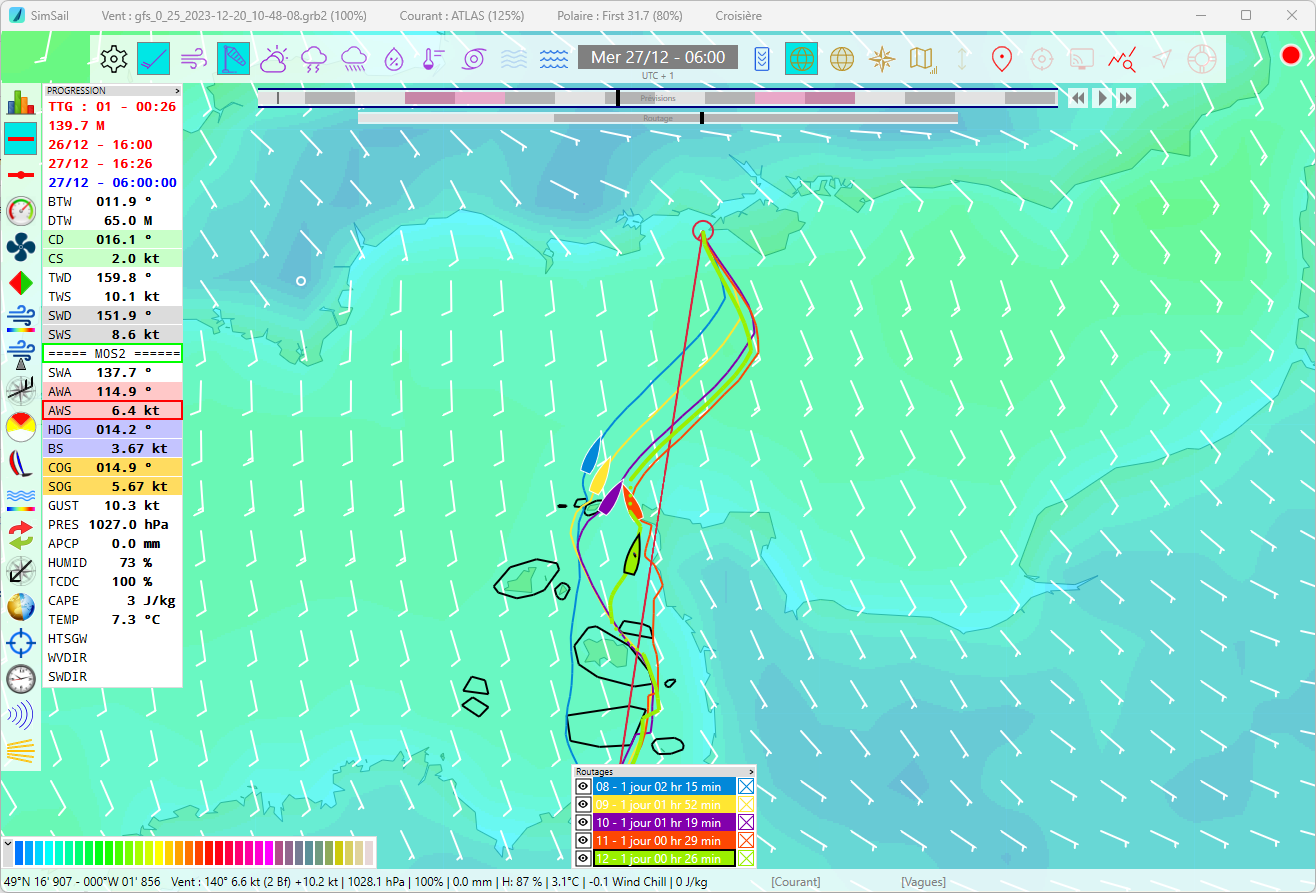Collapse the Routages panel with its arrow
The height and width of the screenshot is (893, 1316).
[x=751, y=772]
